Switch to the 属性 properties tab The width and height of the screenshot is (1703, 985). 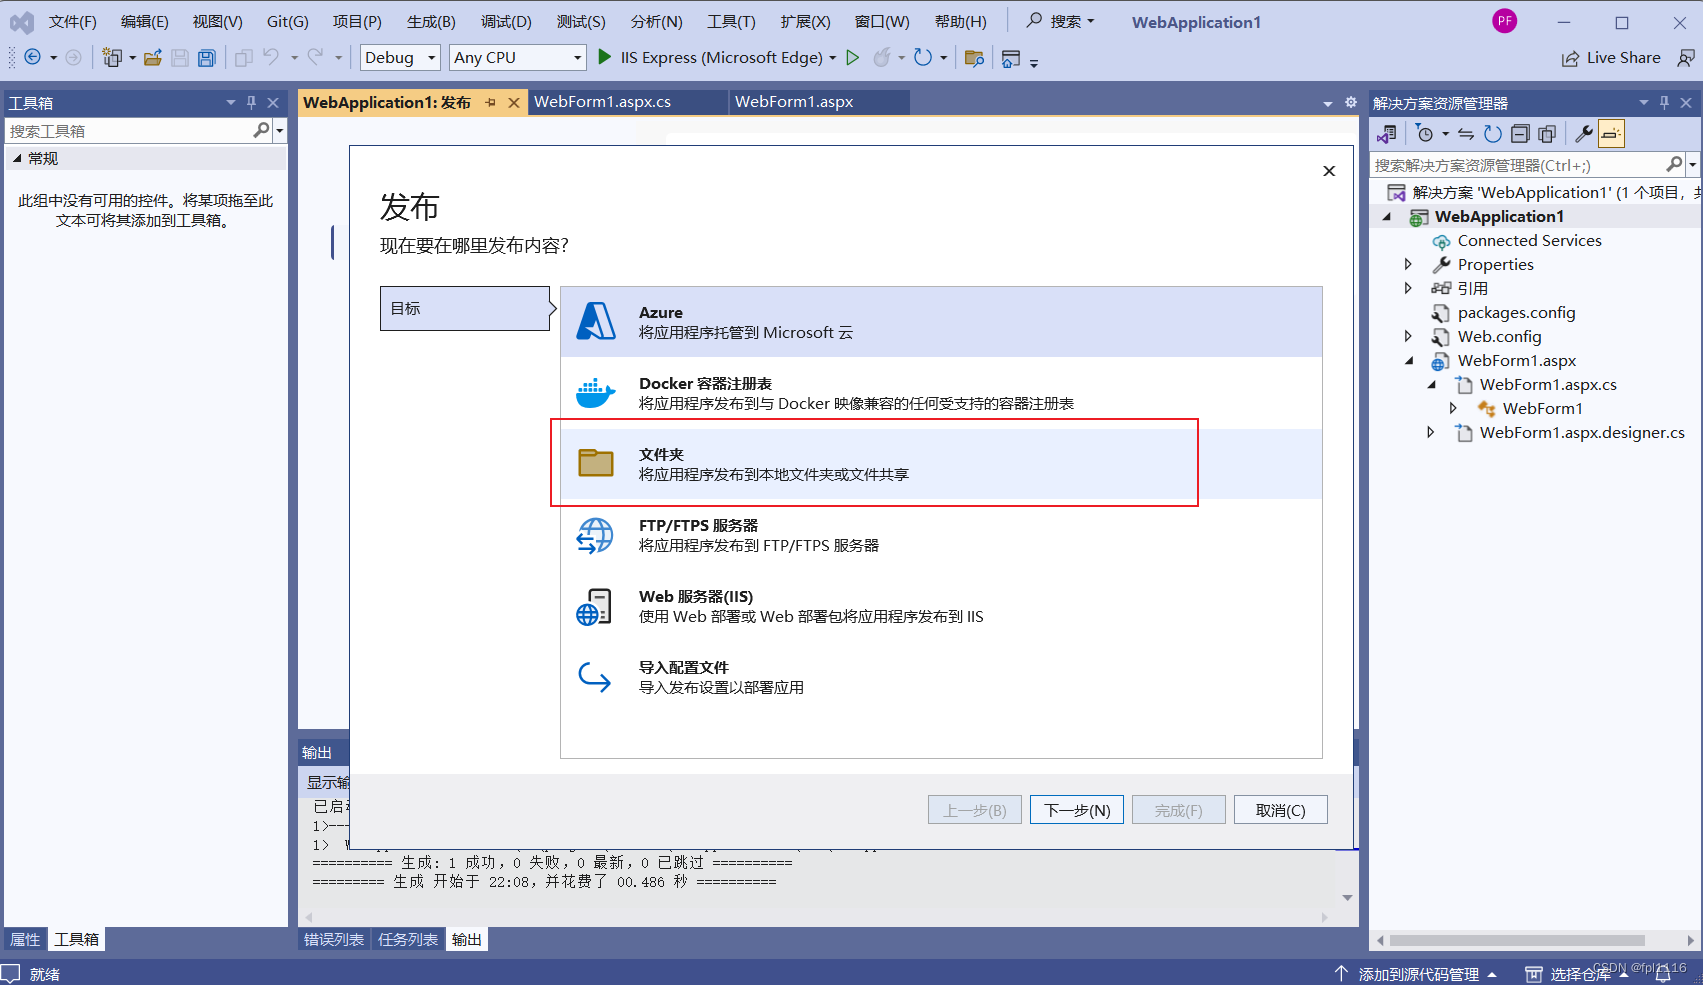25,939
